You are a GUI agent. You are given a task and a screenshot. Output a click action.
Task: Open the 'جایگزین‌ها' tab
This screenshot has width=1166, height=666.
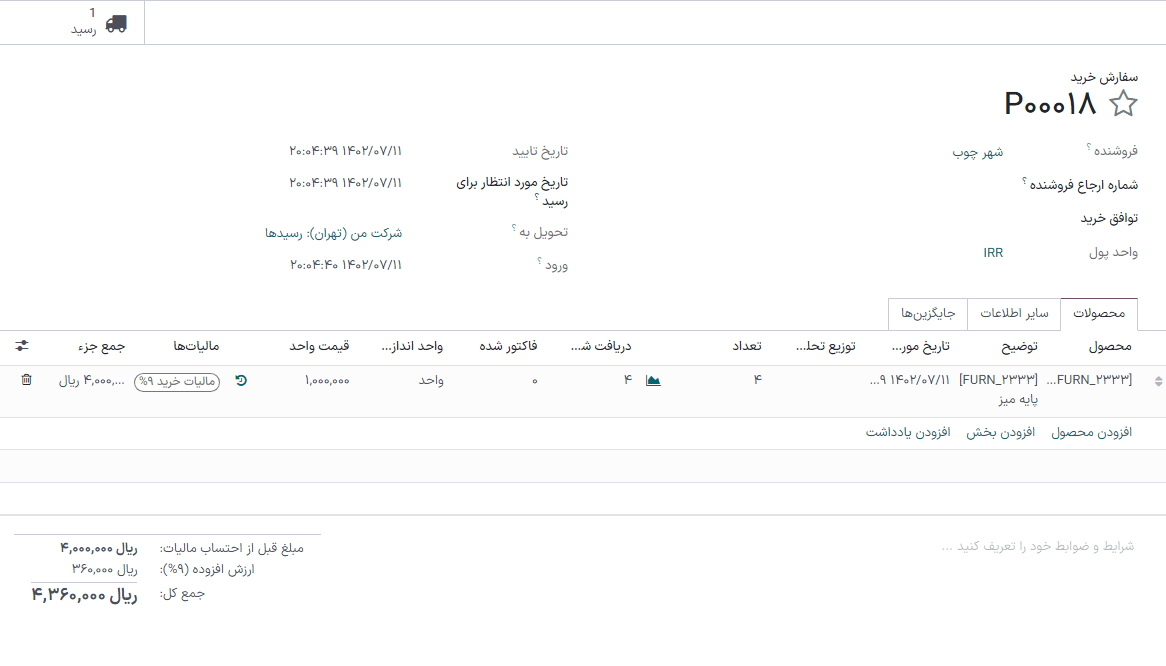click(x=927, y=314)
